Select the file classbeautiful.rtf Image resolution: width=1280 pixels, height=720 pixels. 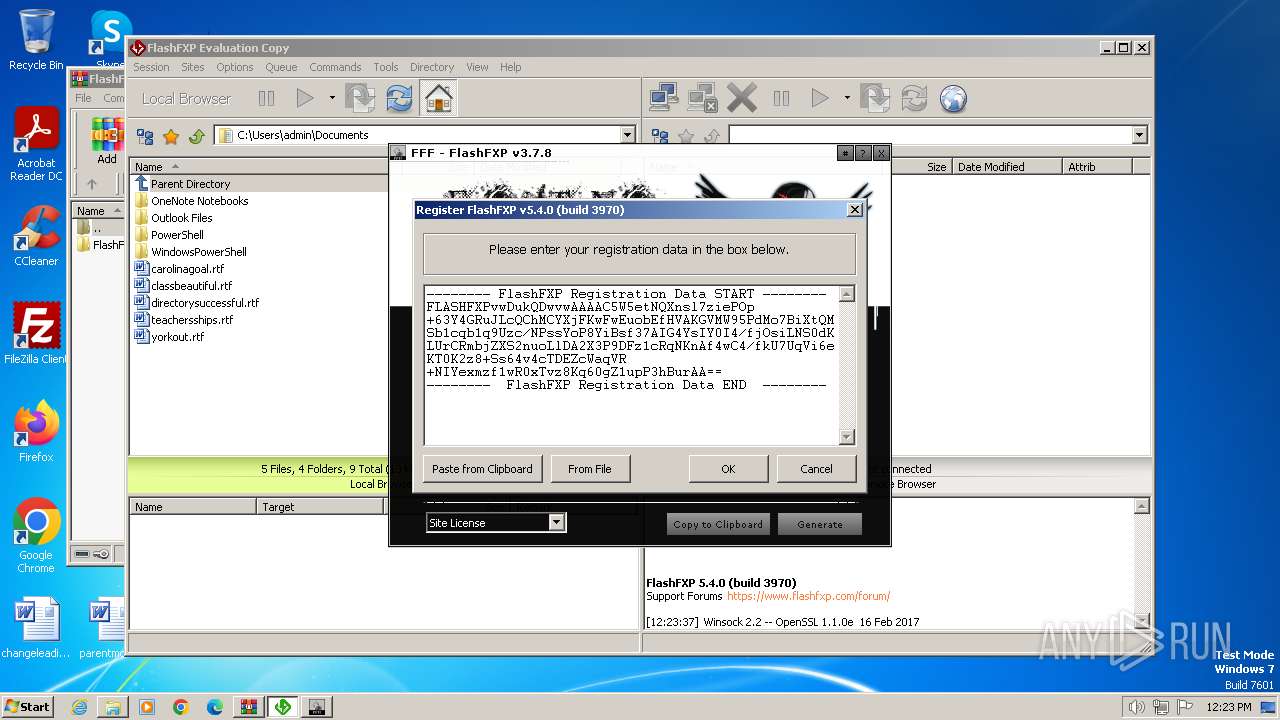tap(191, 286)
